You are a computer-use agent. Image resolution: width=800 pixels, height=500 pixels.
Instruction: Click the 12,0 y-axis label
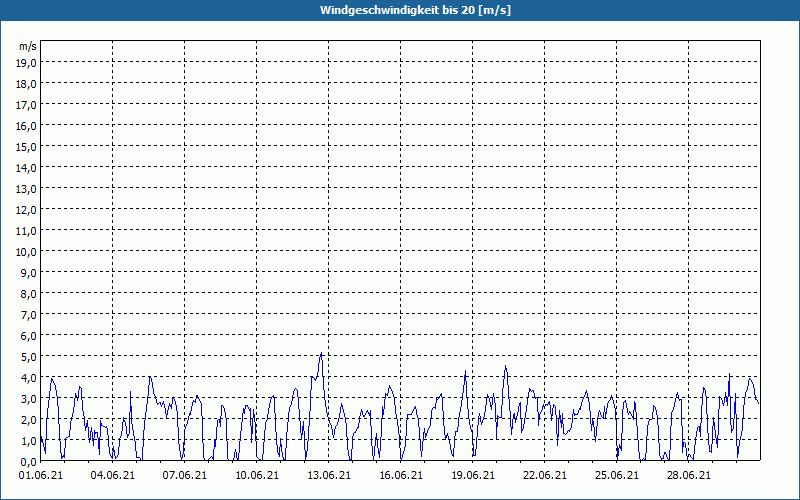(27, 209)
